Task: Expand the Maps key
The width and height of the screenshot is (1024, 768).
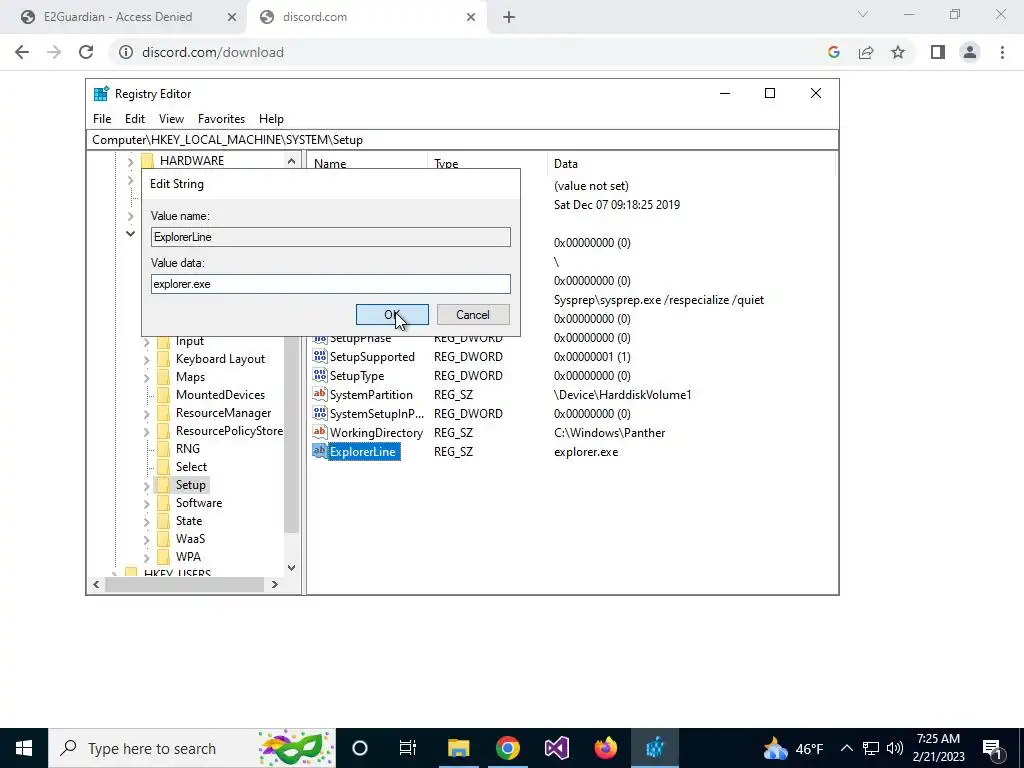Action: (146, 377)
